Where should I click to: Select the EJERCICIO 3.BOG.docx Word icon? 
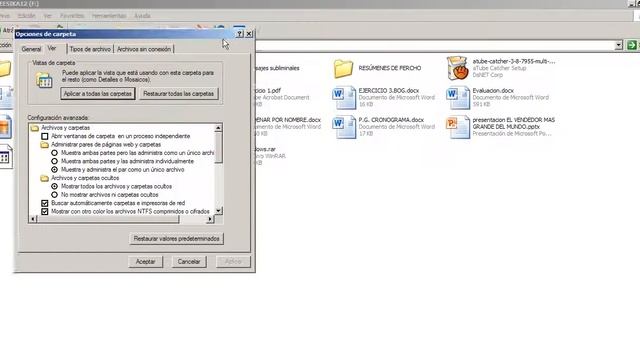343,98
